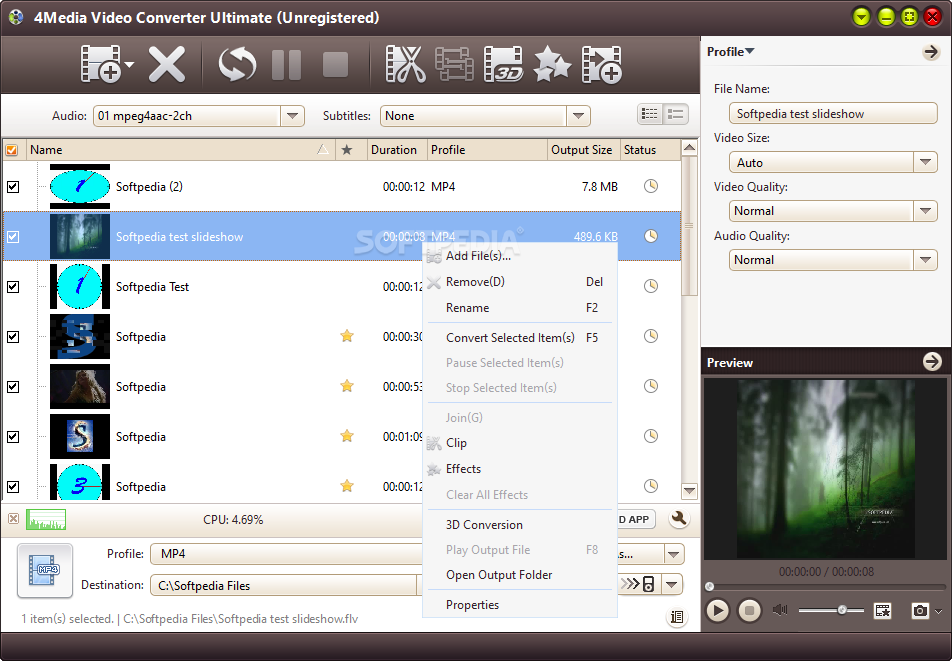Click the file list scrollbar down arrow
The image size is (952, 661).
pos(689,490)
